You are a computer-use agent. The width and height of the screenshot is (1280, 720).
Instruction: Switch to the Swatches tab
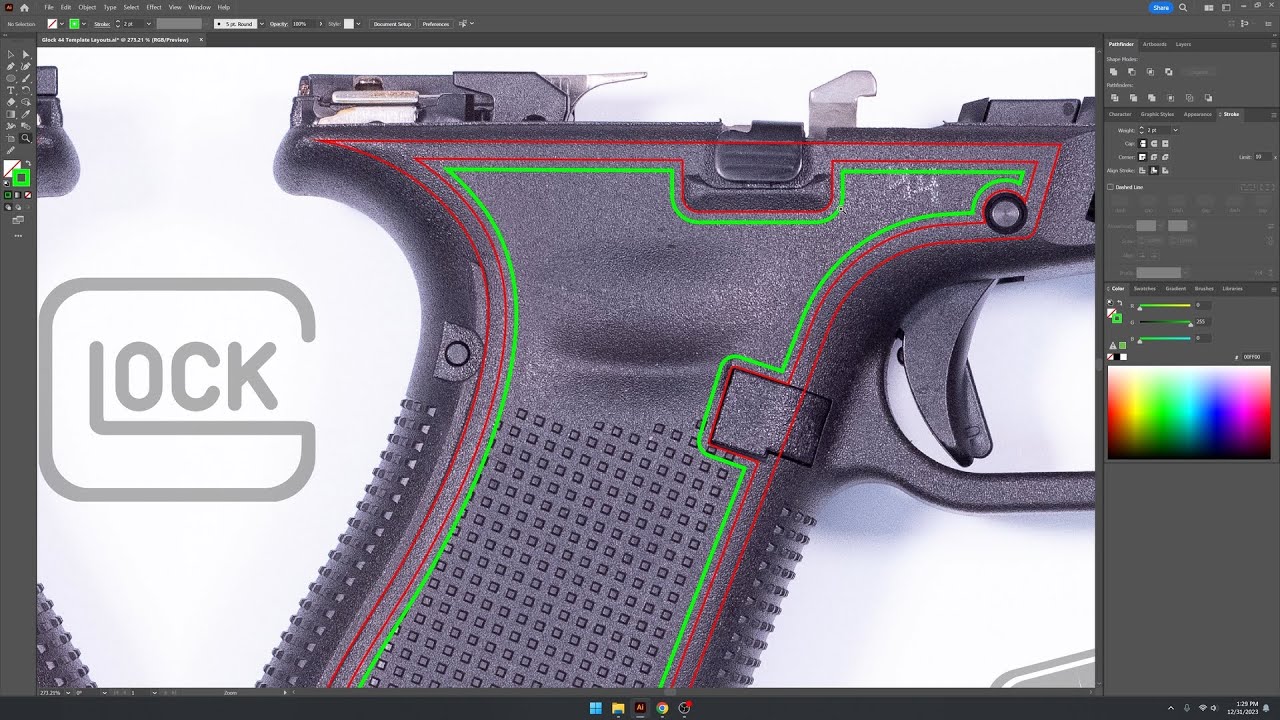(x=1144, y=289)
